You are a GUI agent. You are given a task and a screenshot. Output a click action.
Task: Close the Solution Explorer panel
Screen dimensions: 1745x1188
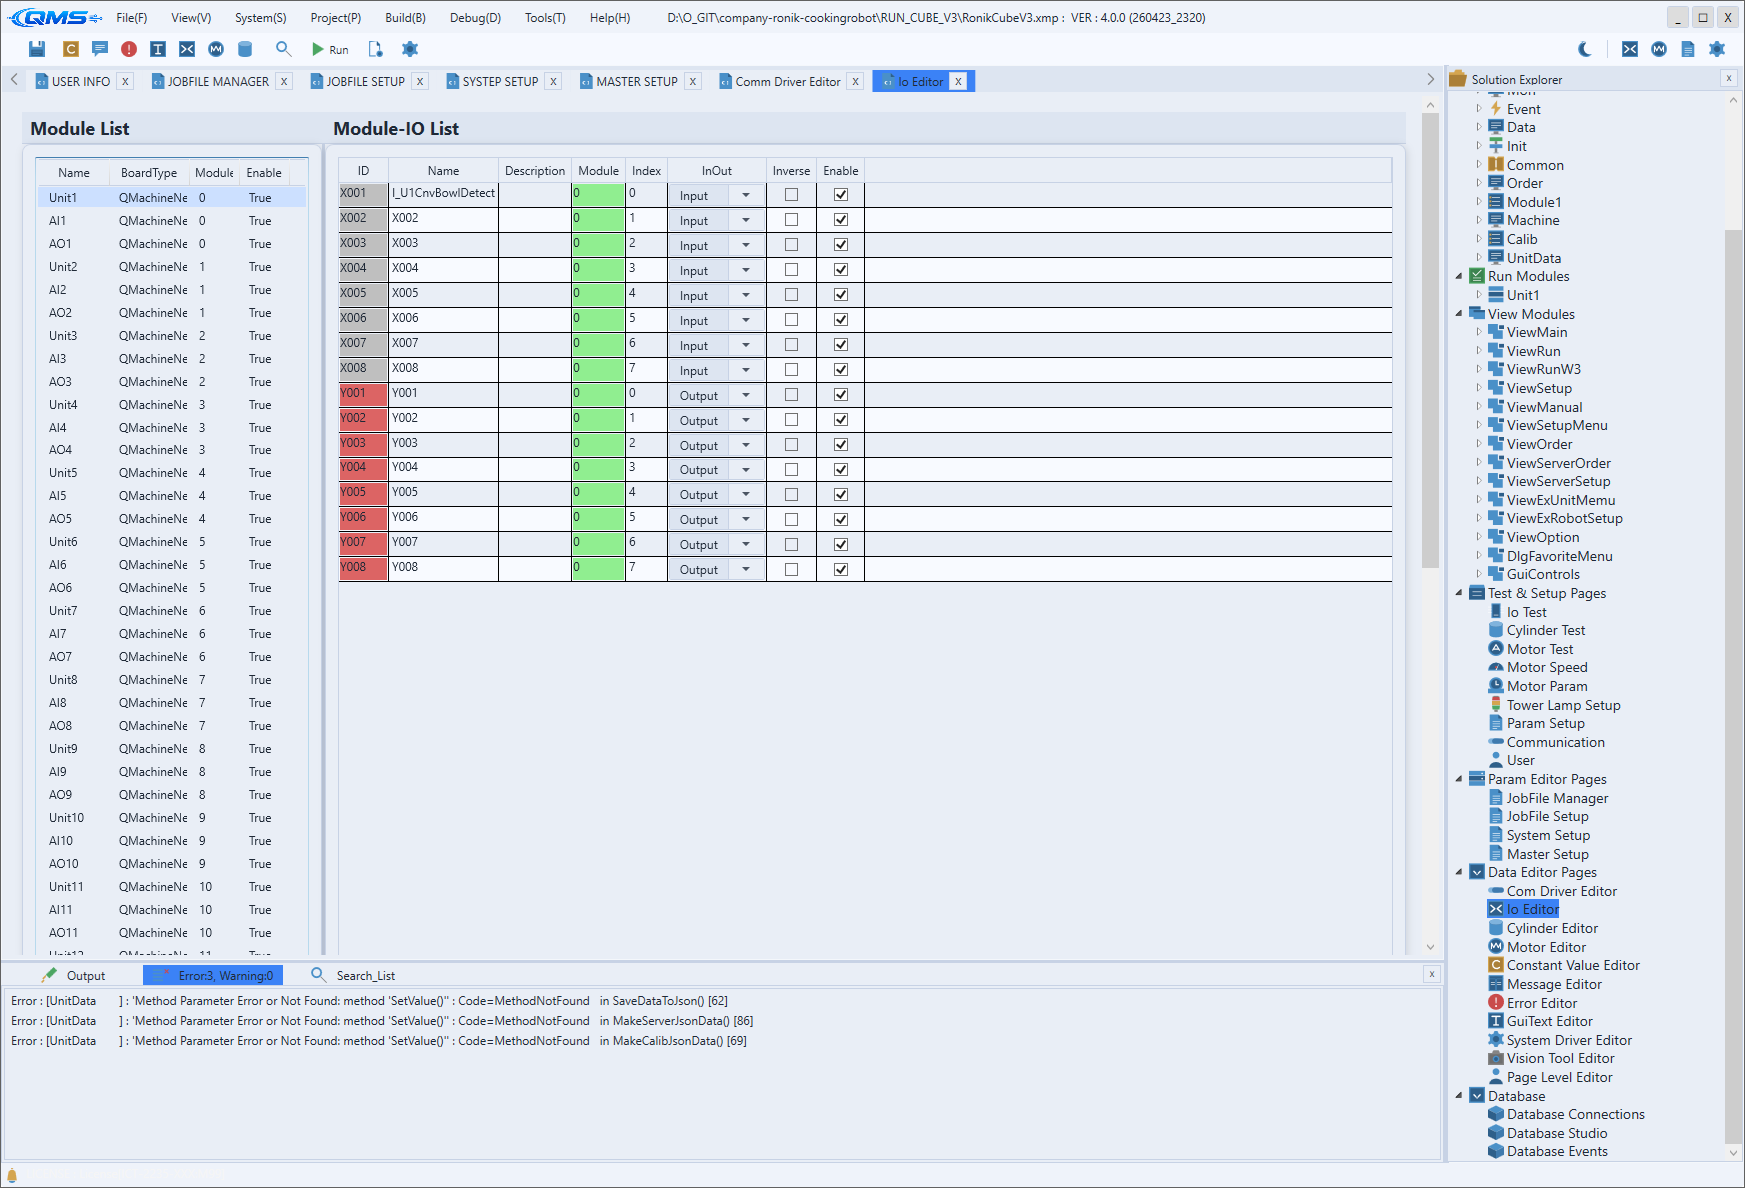pos(1728,78)
